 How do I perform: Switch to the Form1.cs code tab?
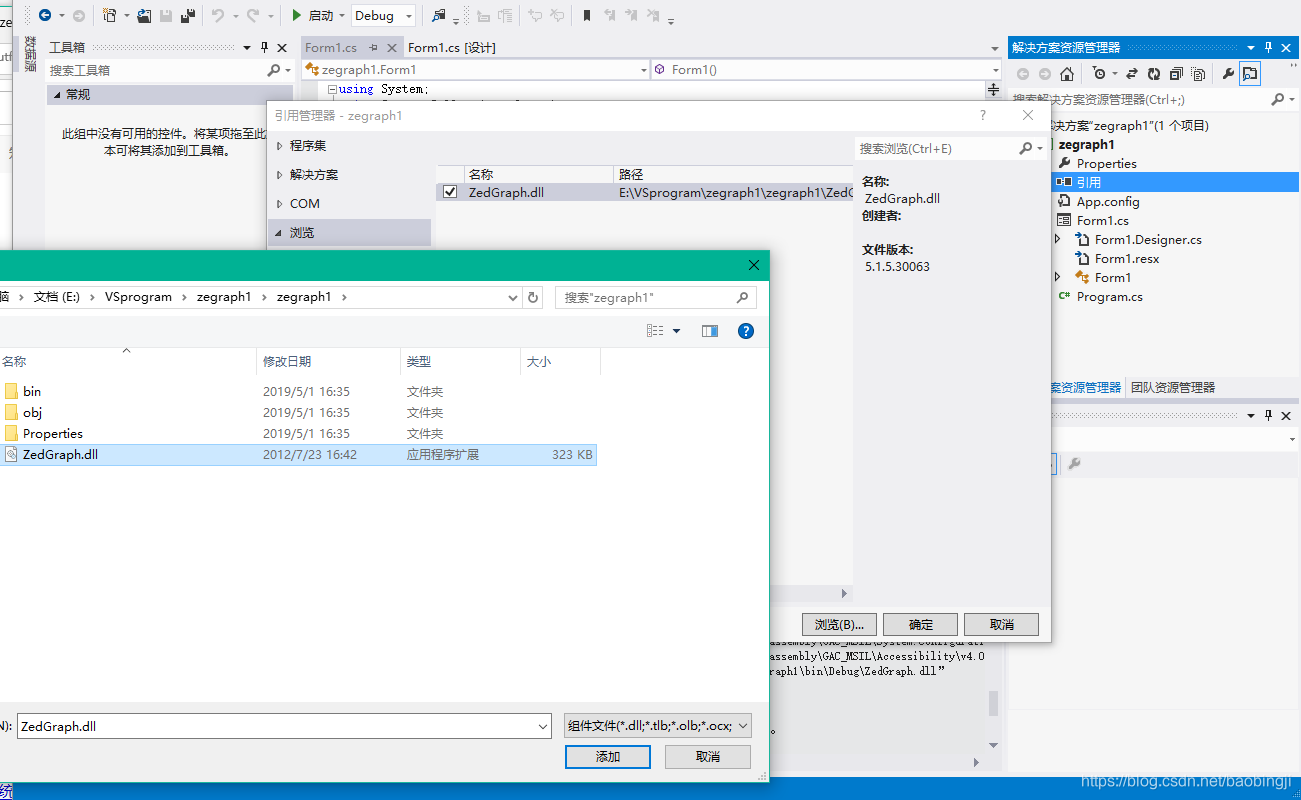point(331,47)
